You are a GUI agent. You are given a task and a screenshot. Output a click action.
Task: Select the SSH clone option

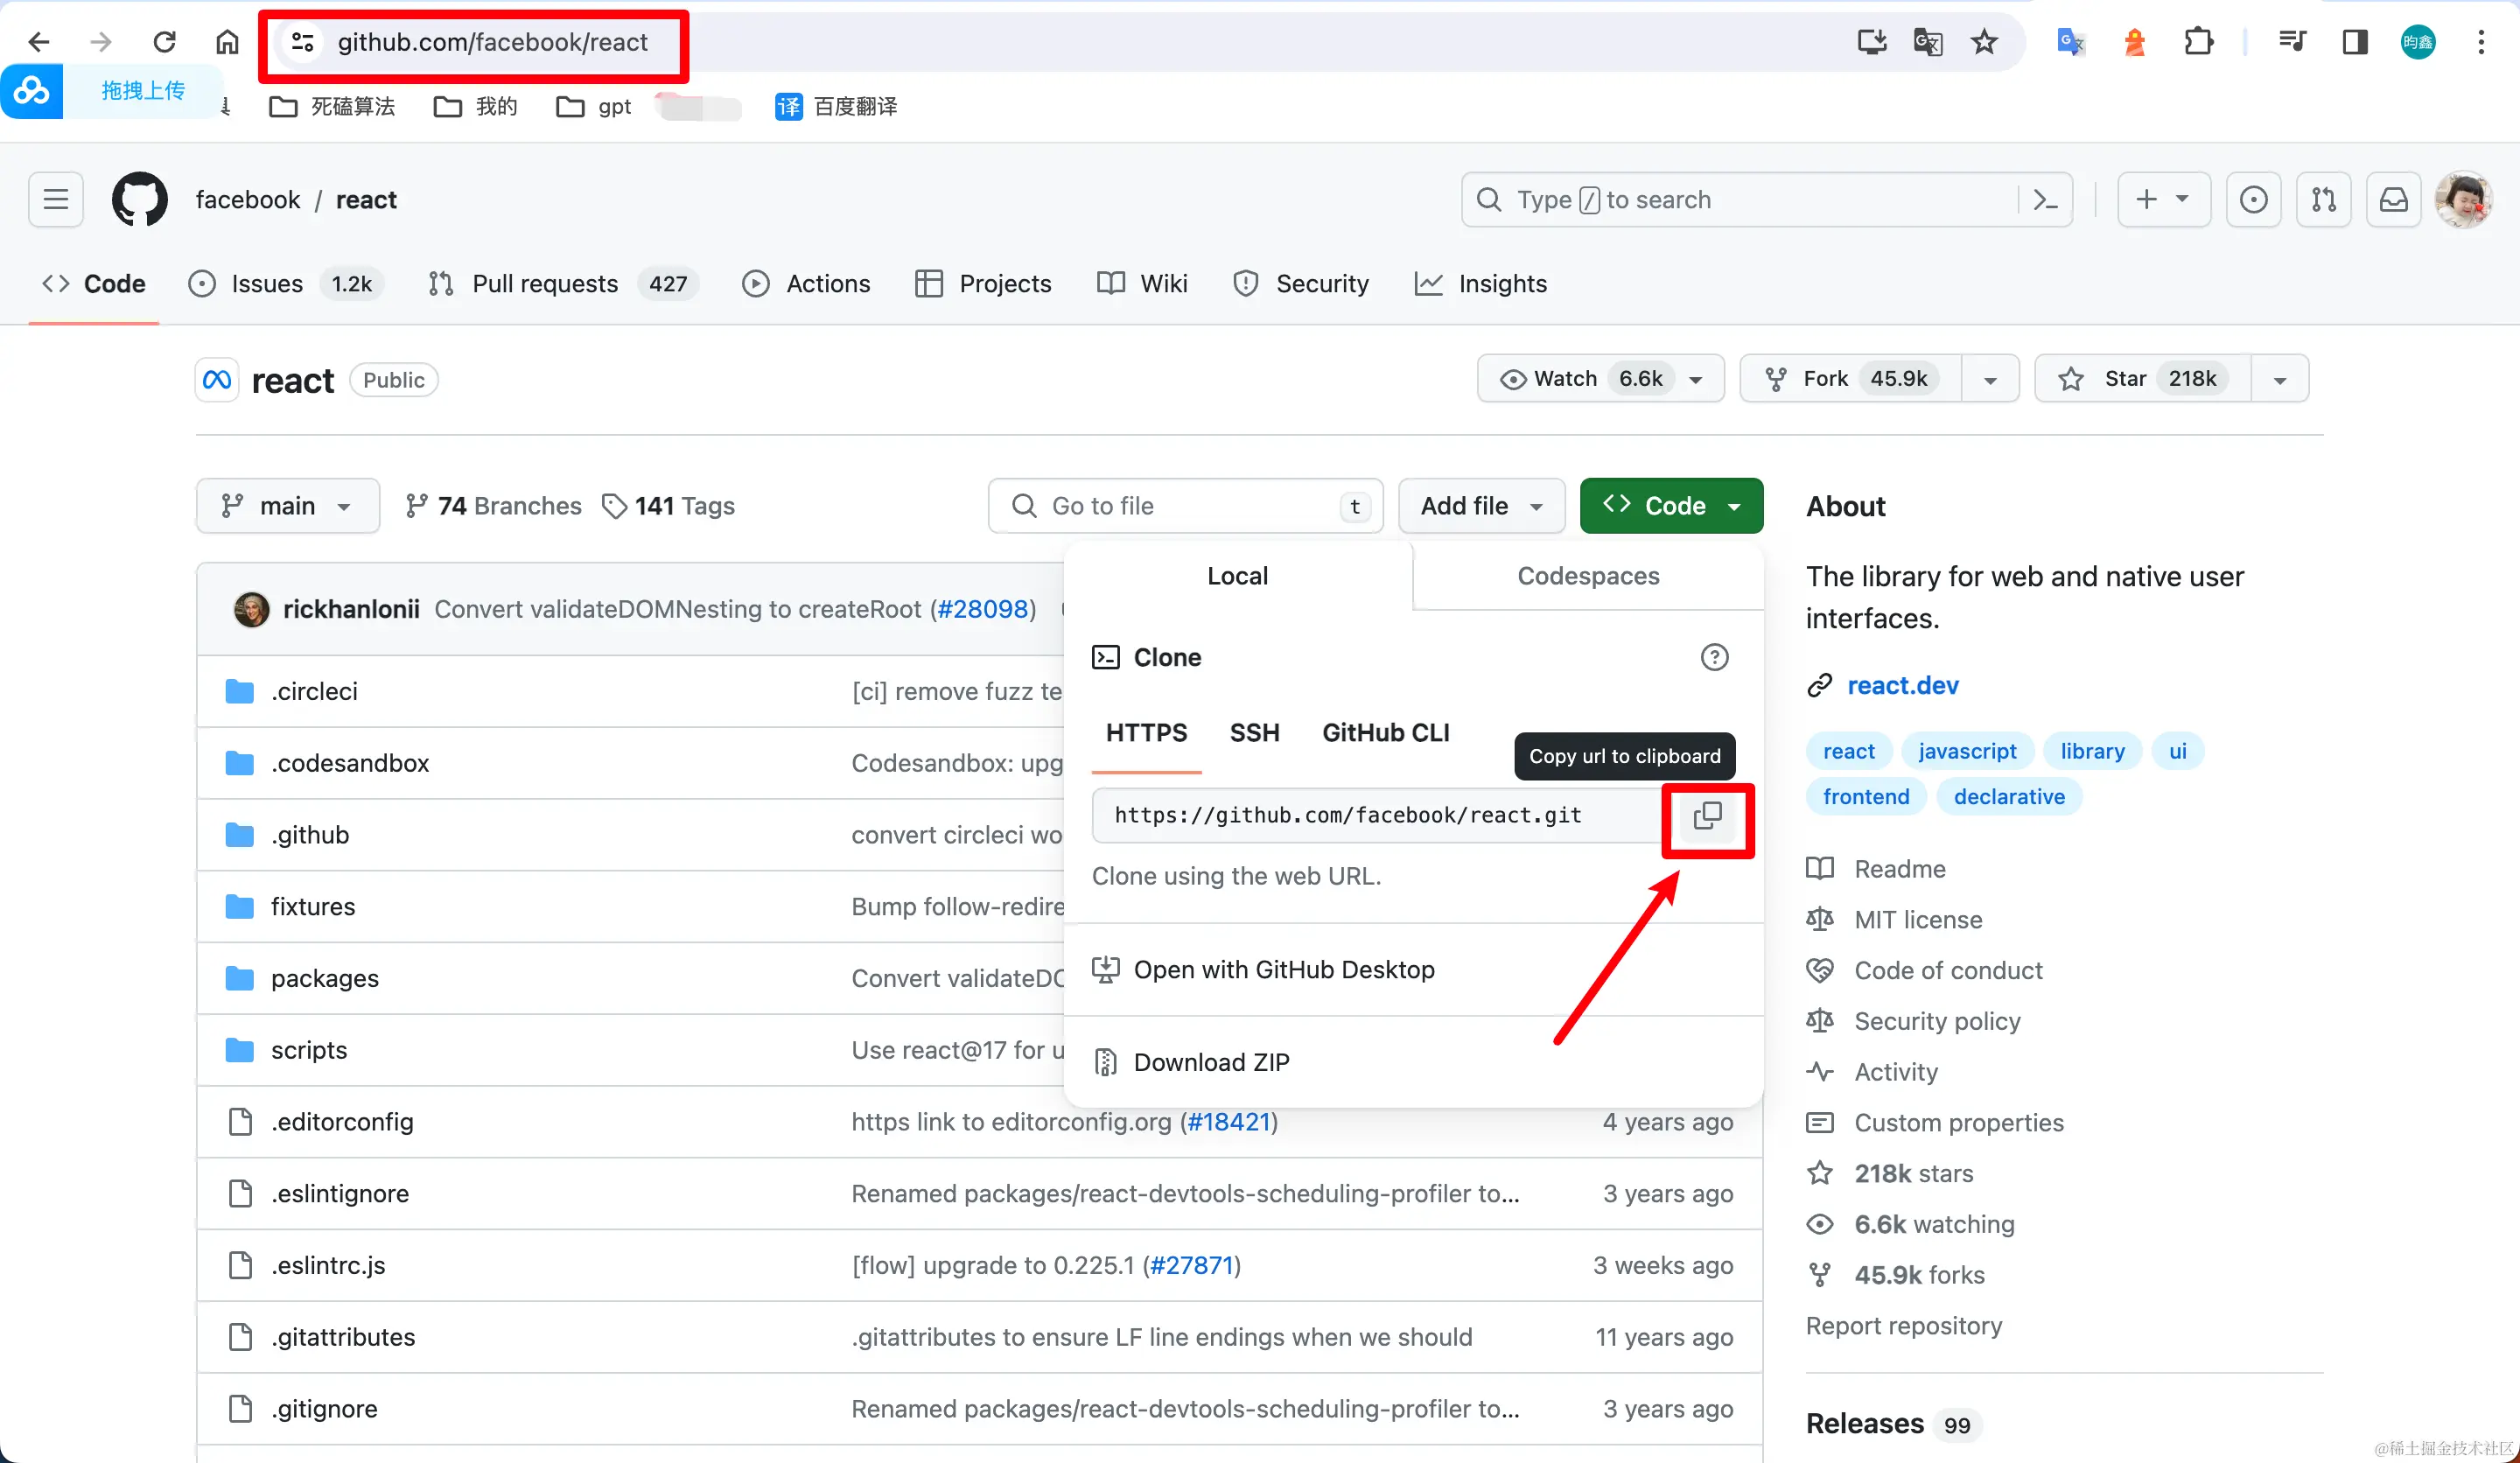coord(1254,733)
